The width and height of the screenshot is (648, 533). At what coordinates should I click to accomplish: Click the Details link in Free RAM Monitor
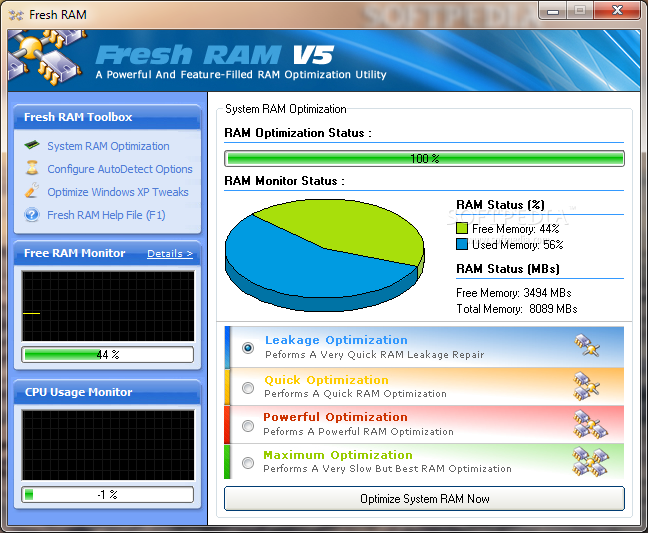pyautogui.click(x=170, y=254)
